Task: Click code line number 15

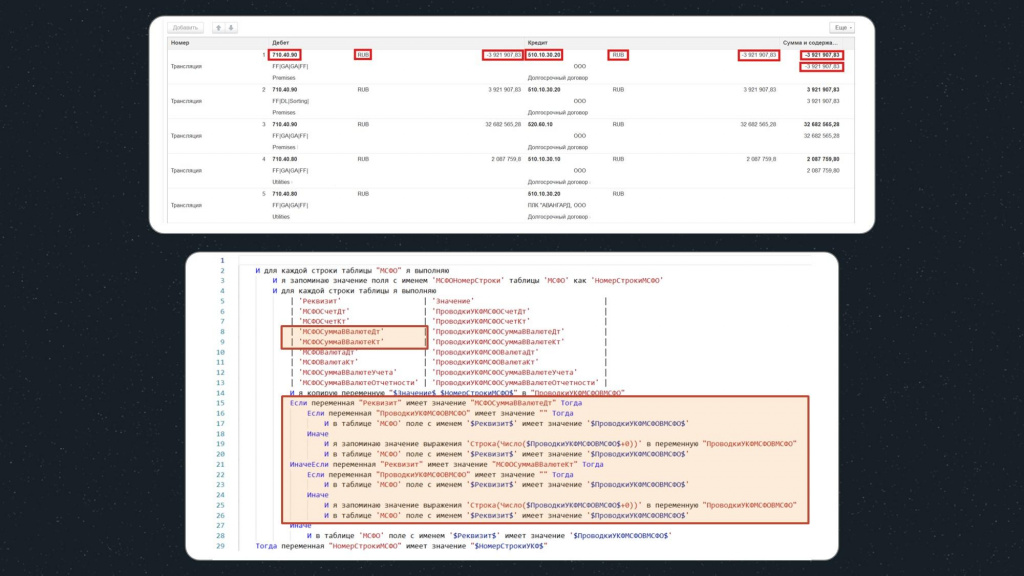Action: [220, 403]
